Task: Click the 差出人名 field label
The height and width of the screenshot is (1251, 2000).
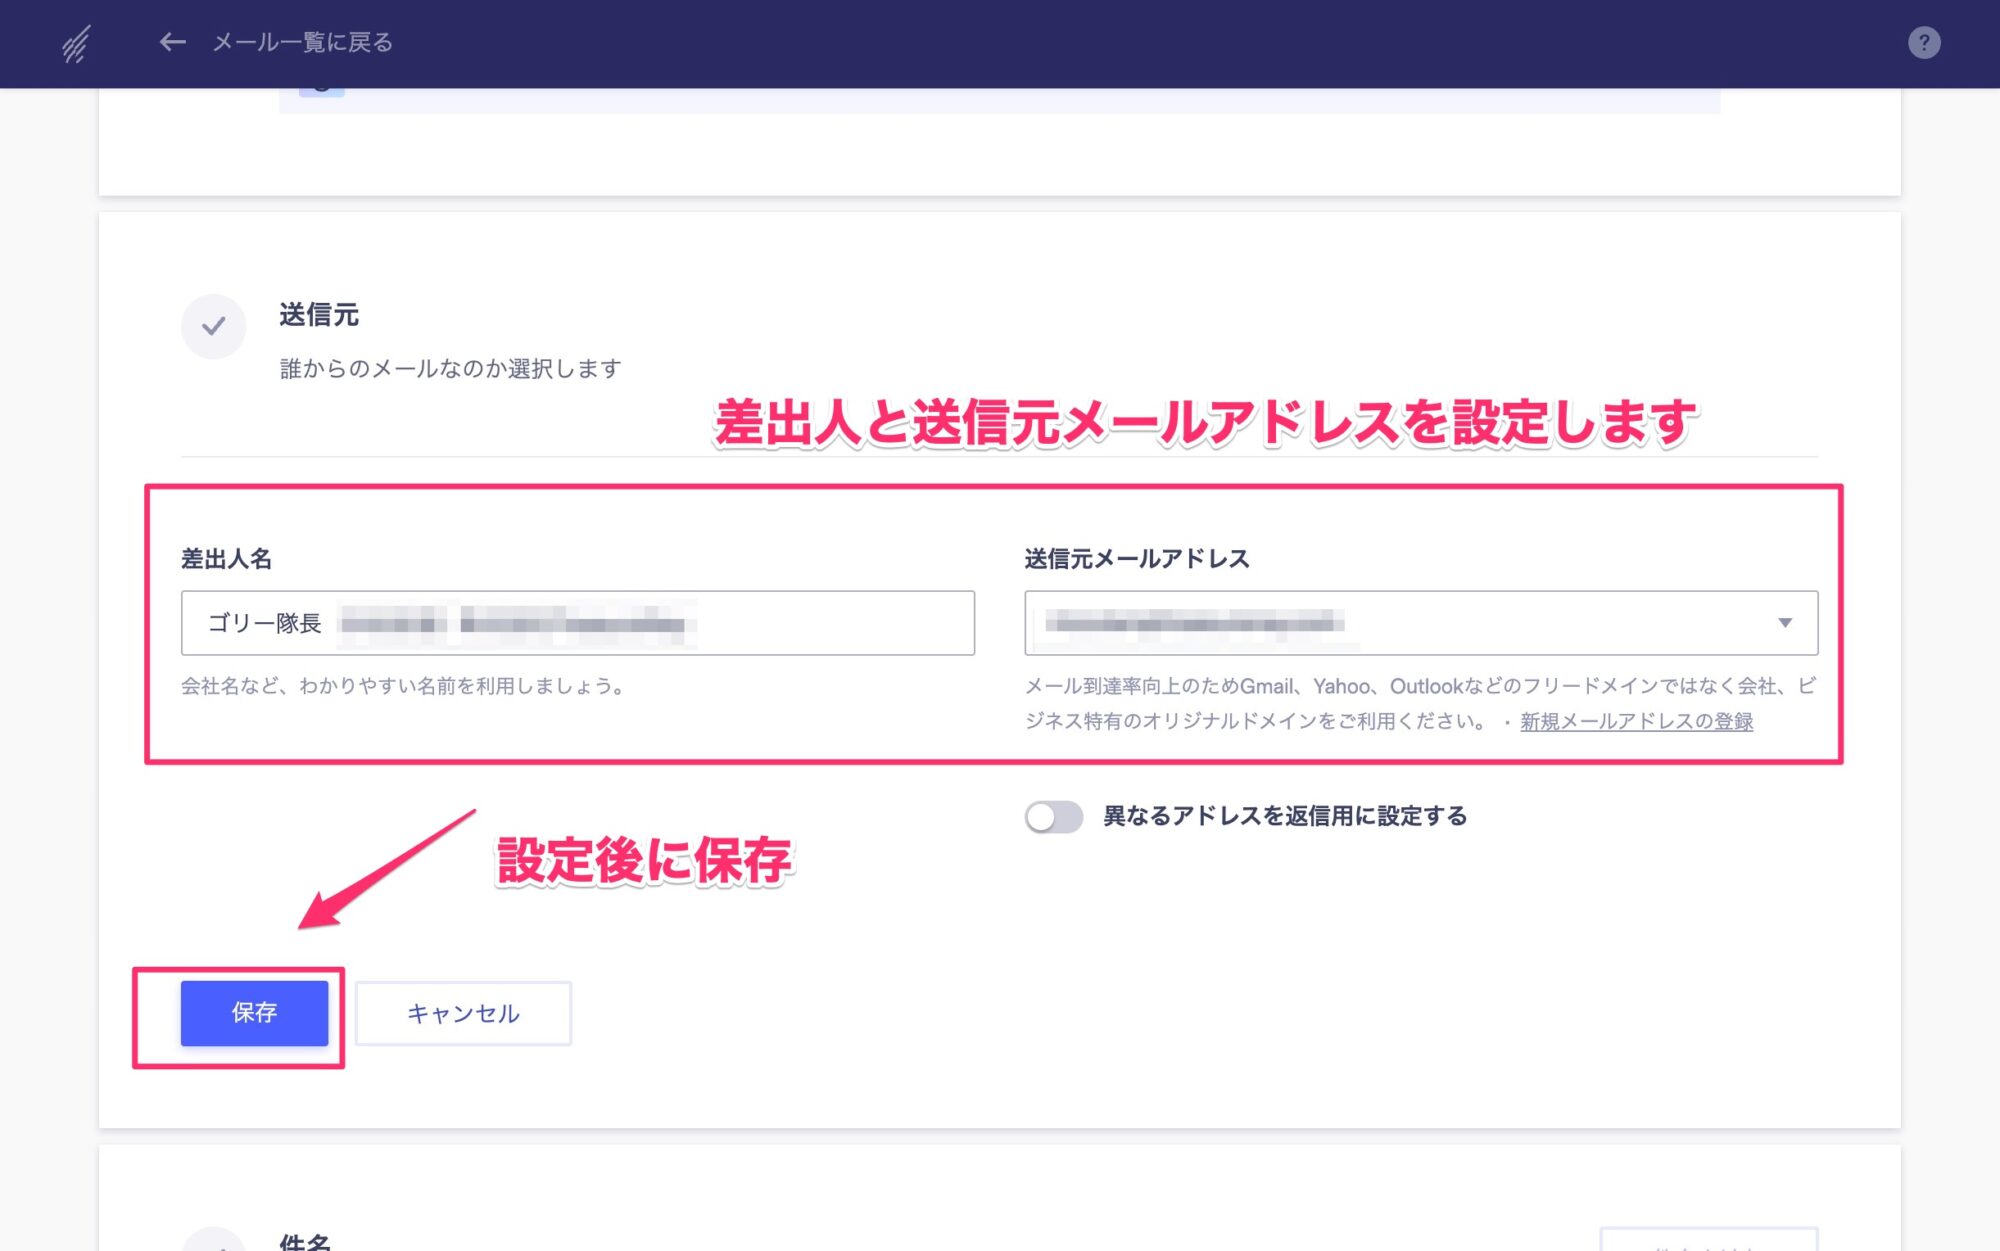Action: coord(226,559)
